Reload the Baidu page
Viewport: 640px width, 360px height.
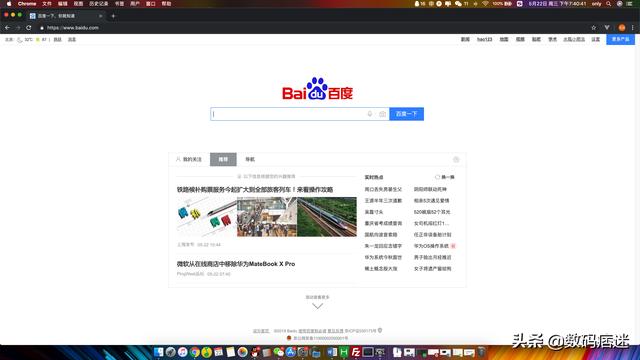29,28
